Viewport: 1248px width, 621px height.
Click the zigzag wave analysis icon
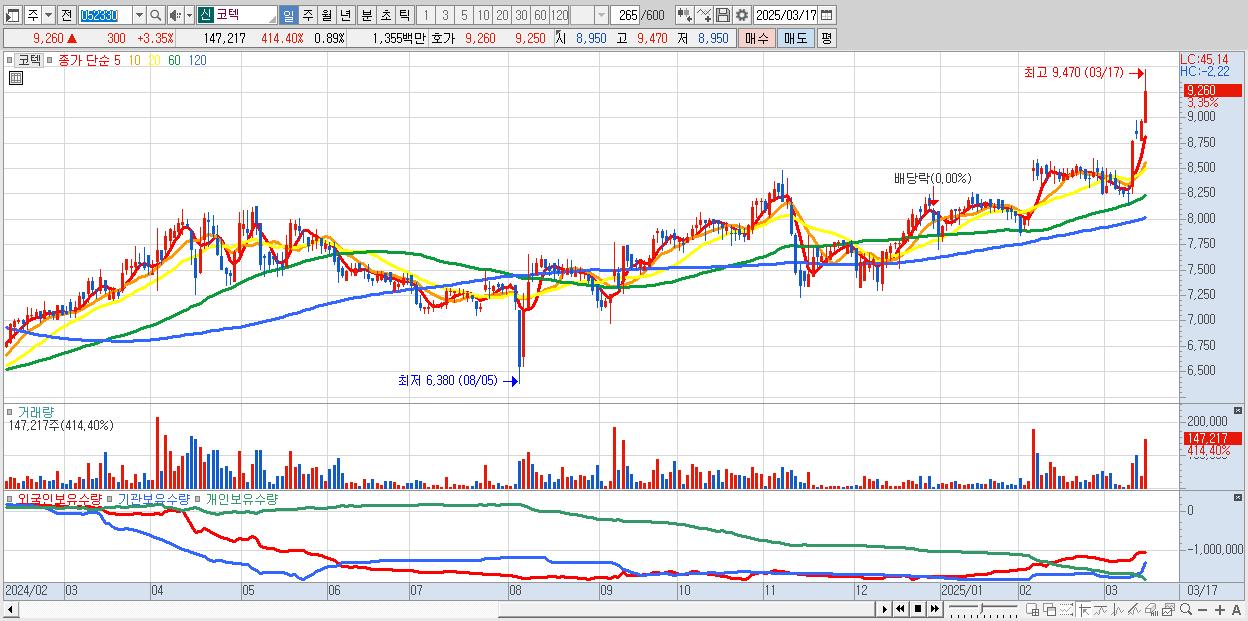tap(1118, 609)
